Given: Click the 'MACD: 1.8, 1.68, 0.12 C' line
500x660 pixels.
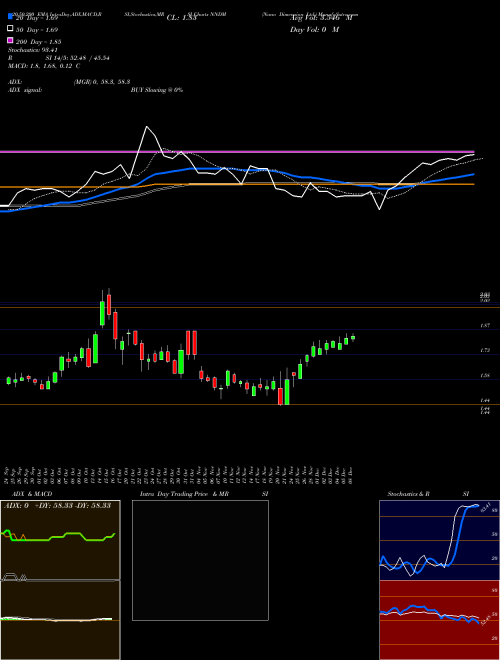Looking at the screenshot, I should coord(44,66).
